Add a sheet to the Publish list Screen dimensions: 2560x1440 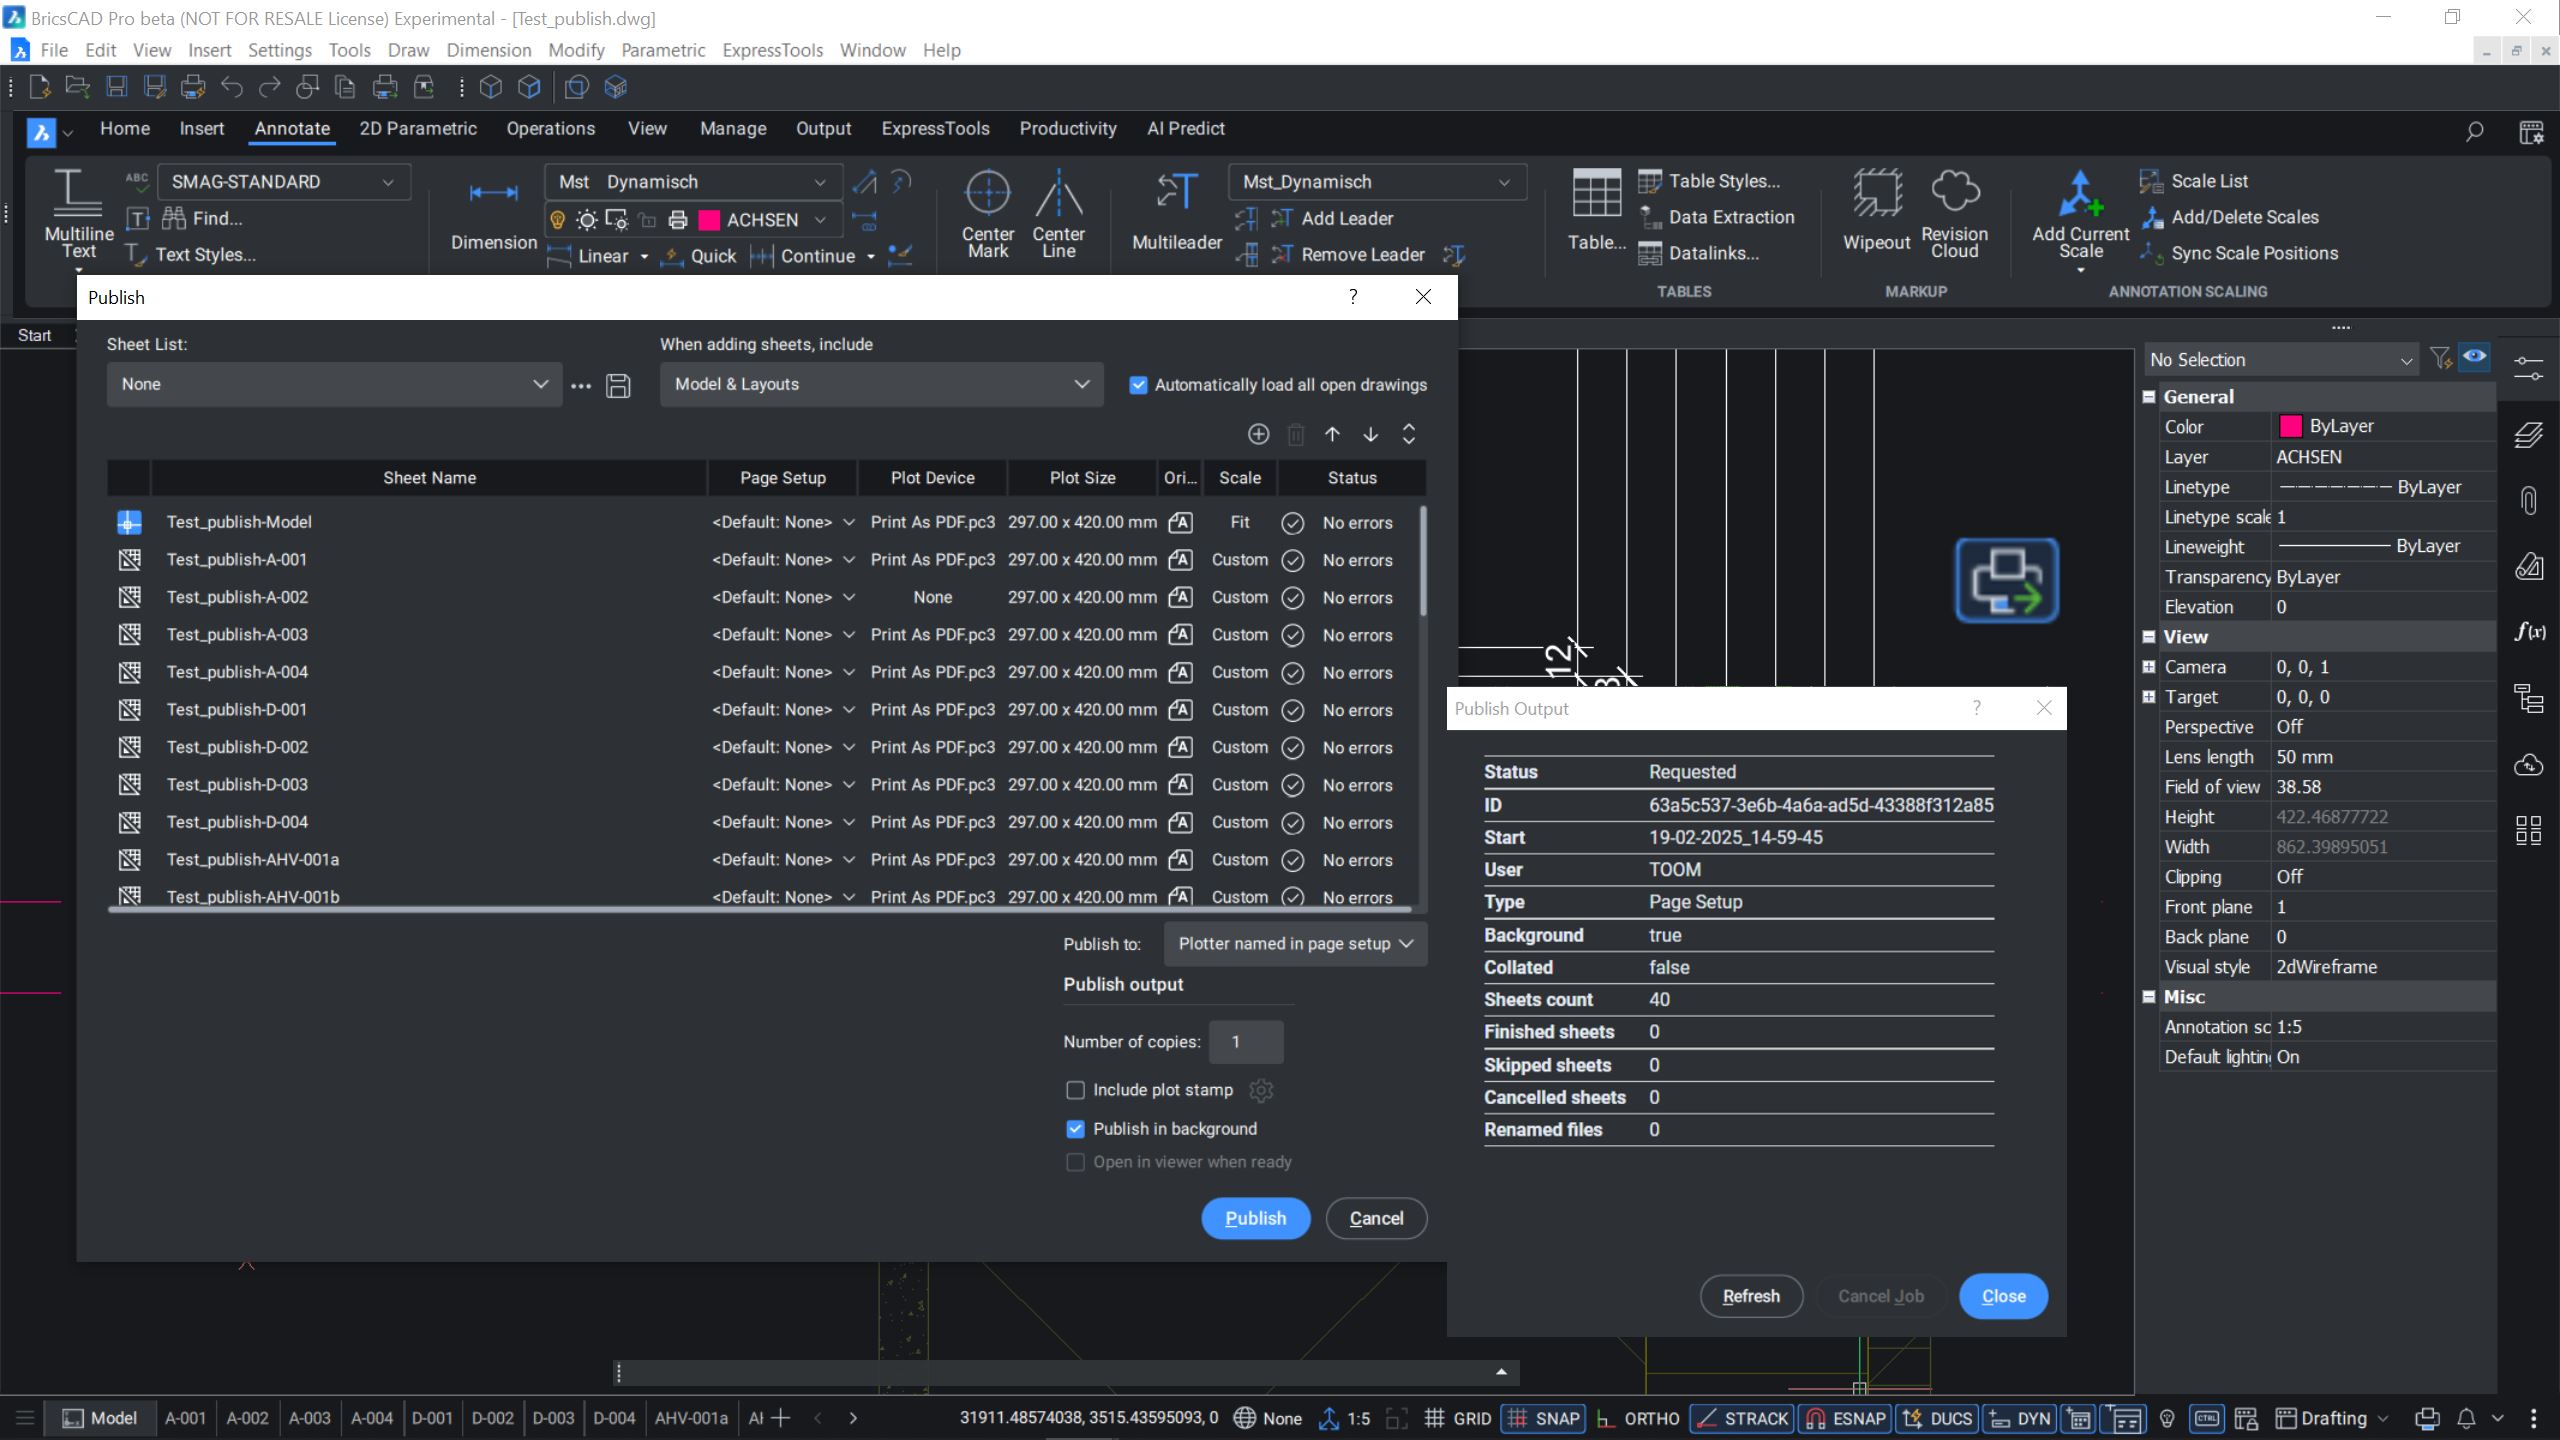1257,434
